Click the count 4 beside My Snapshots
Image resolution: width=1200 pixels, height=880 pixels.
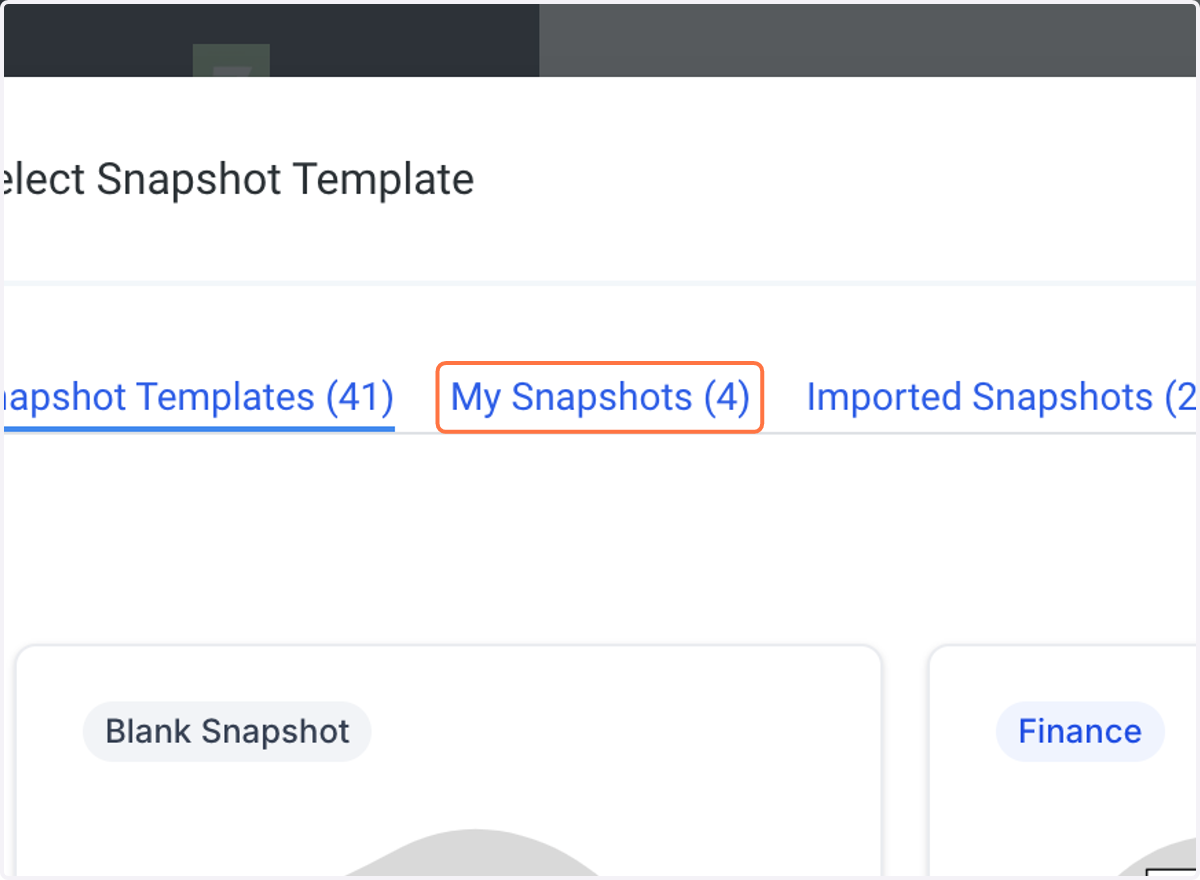pyautogui.click(x=727, y=397)
